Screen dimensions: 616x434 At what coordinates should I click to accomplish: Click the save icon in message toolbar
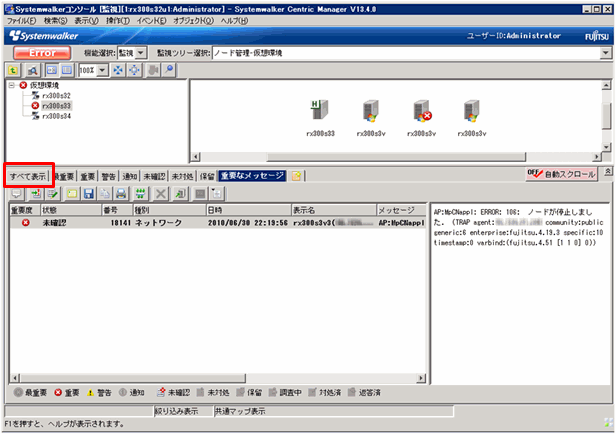(x=89, y=192)
